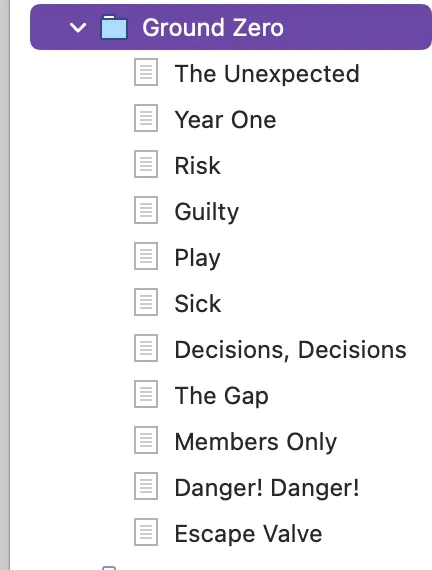This screenshot has width=432, height=570.
Task: Click the document icon next to Guilty
Action: pyautogui.click(x=146, y=210)
